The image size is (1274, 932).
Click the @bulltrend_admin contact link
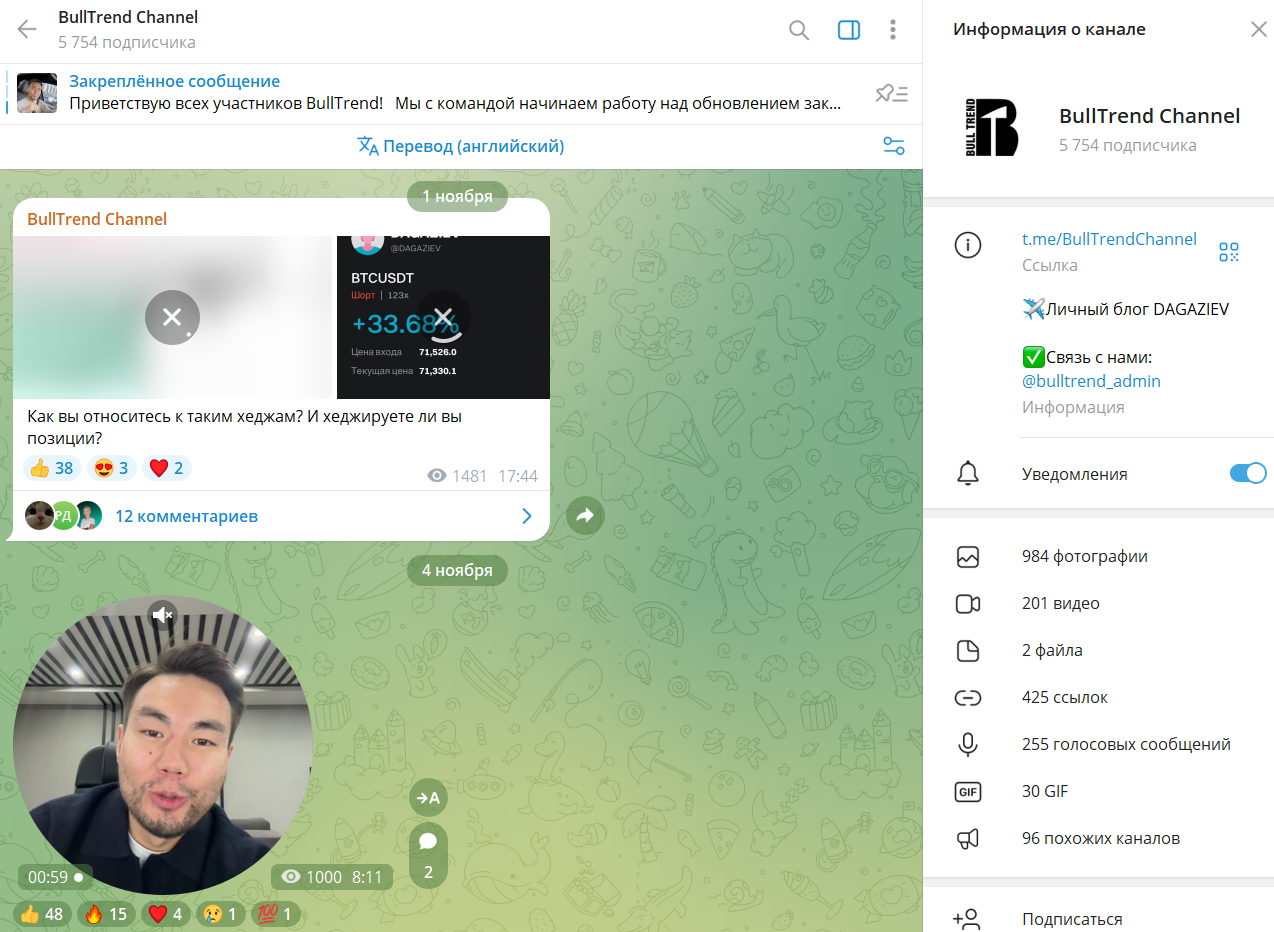[x=1091, y=381]
